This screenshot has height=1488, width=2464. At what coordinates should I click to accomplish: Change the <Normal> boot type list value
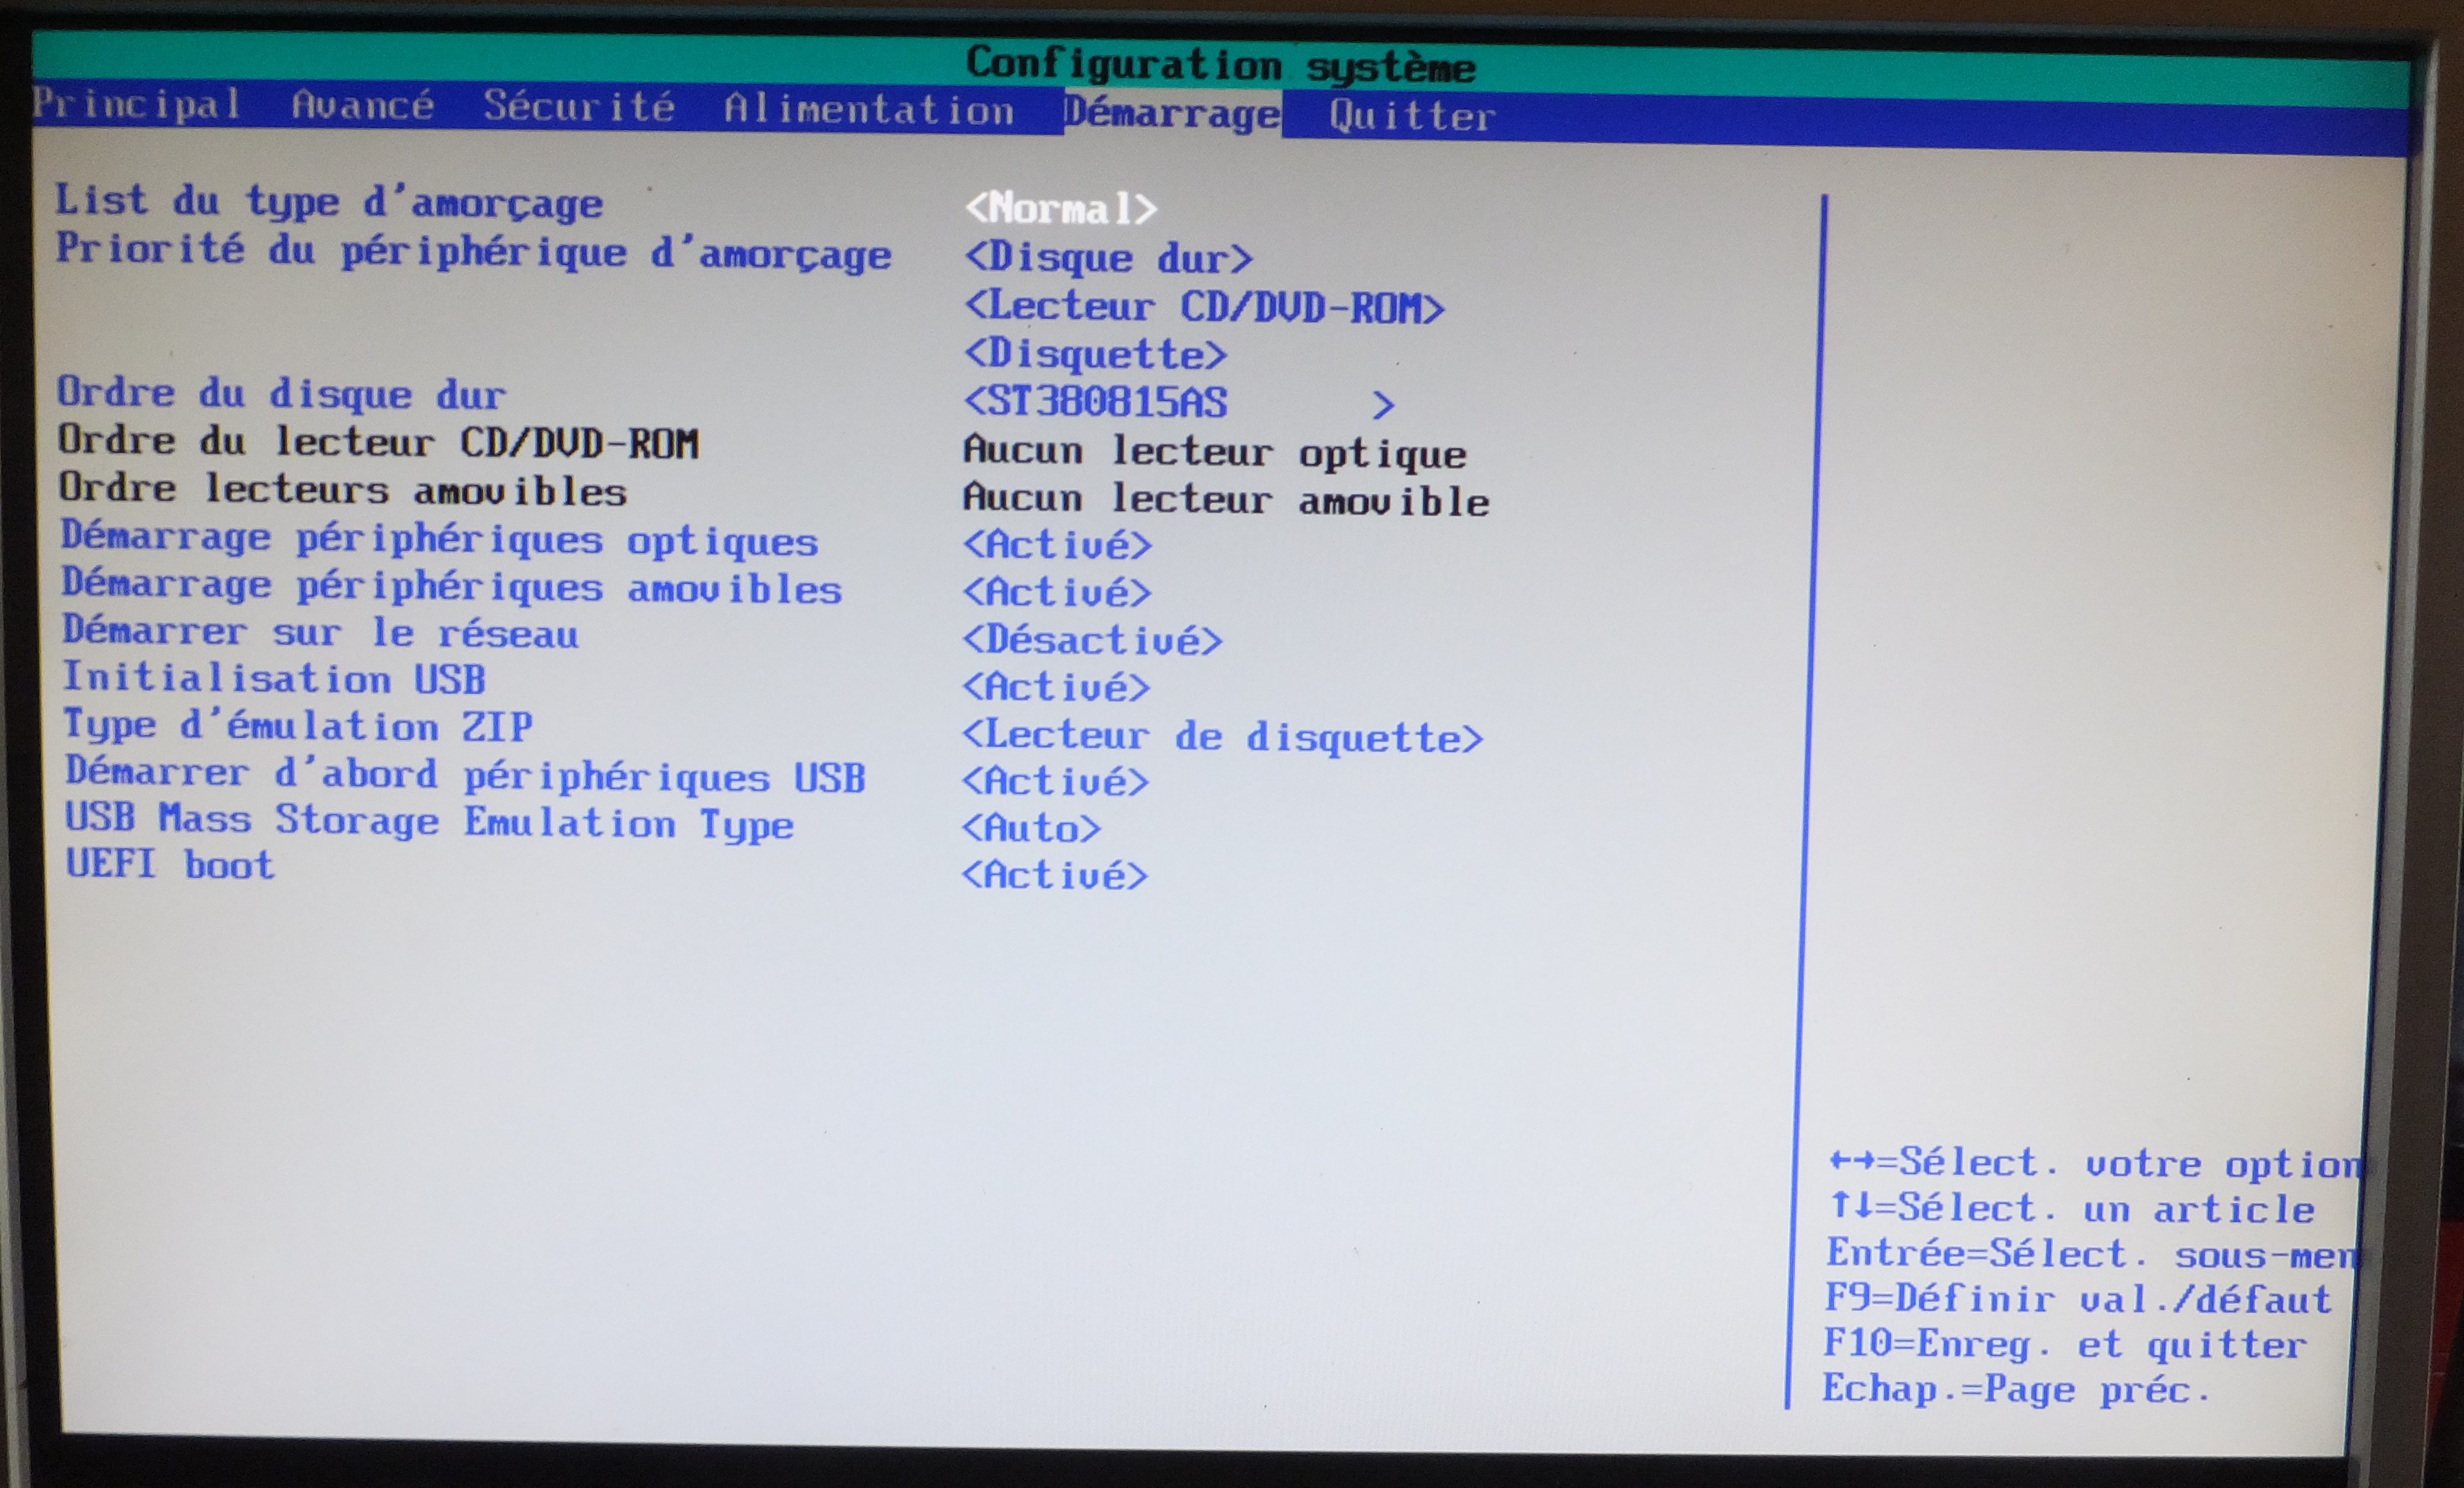pyautogui.click(x=1060, y=208)
